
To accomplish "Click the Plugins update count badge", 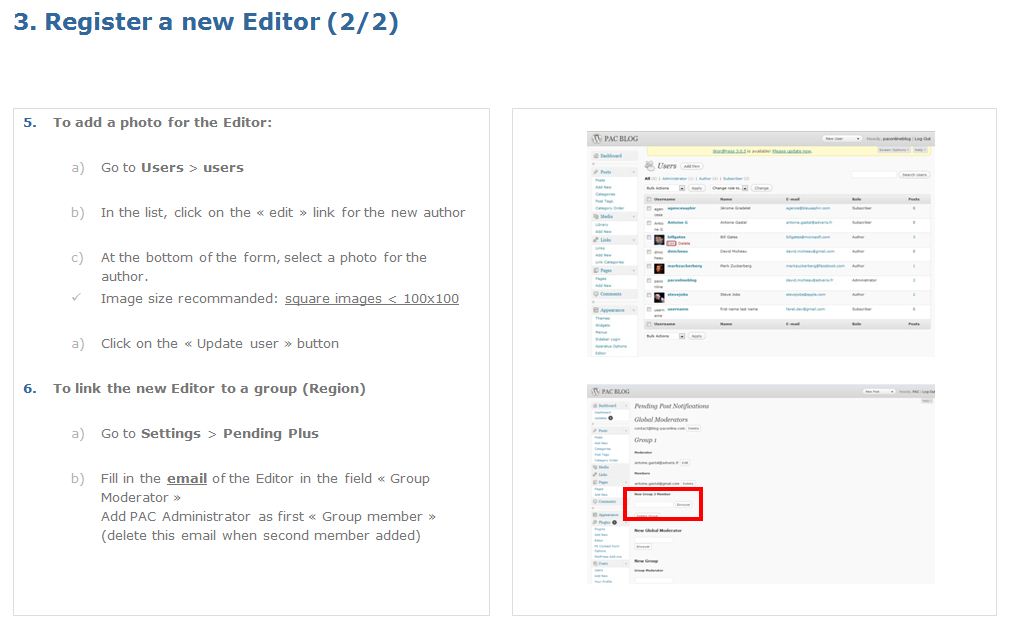I will pos(614,522).
